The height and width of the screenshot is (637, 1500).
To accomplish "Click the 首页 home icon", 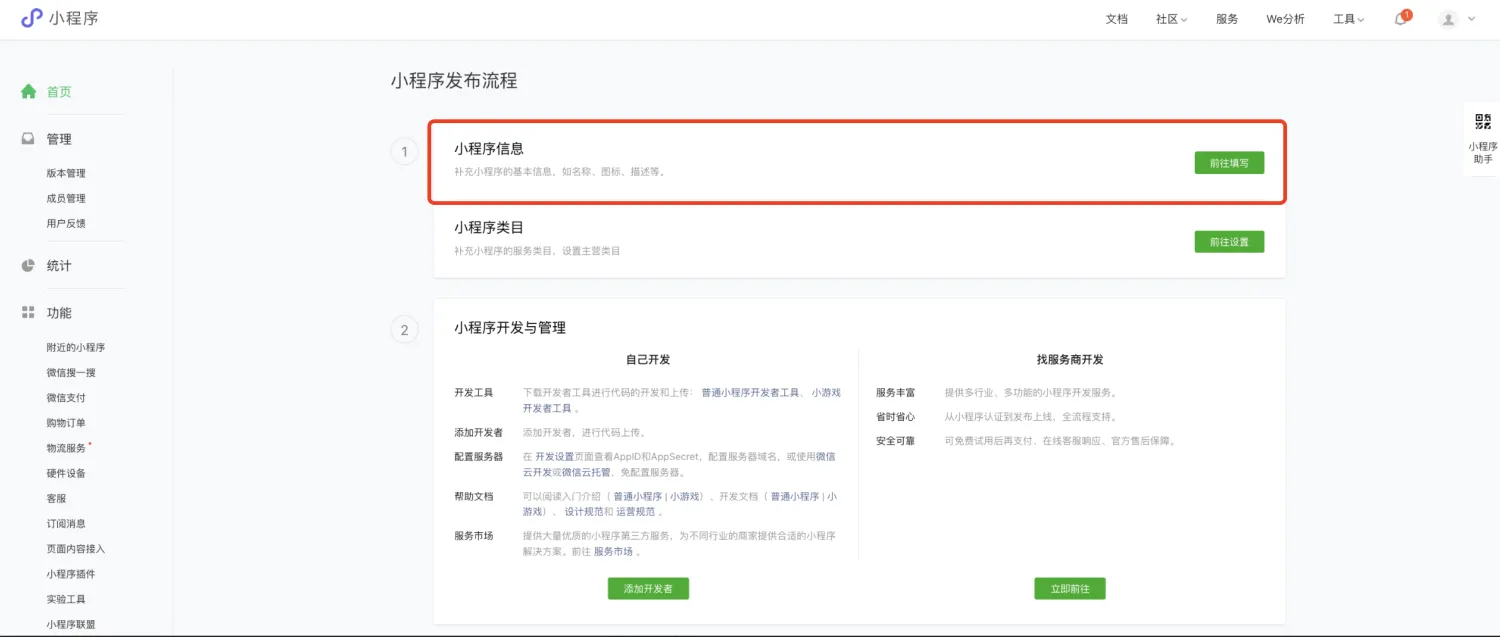I will [x=29, y=91].
